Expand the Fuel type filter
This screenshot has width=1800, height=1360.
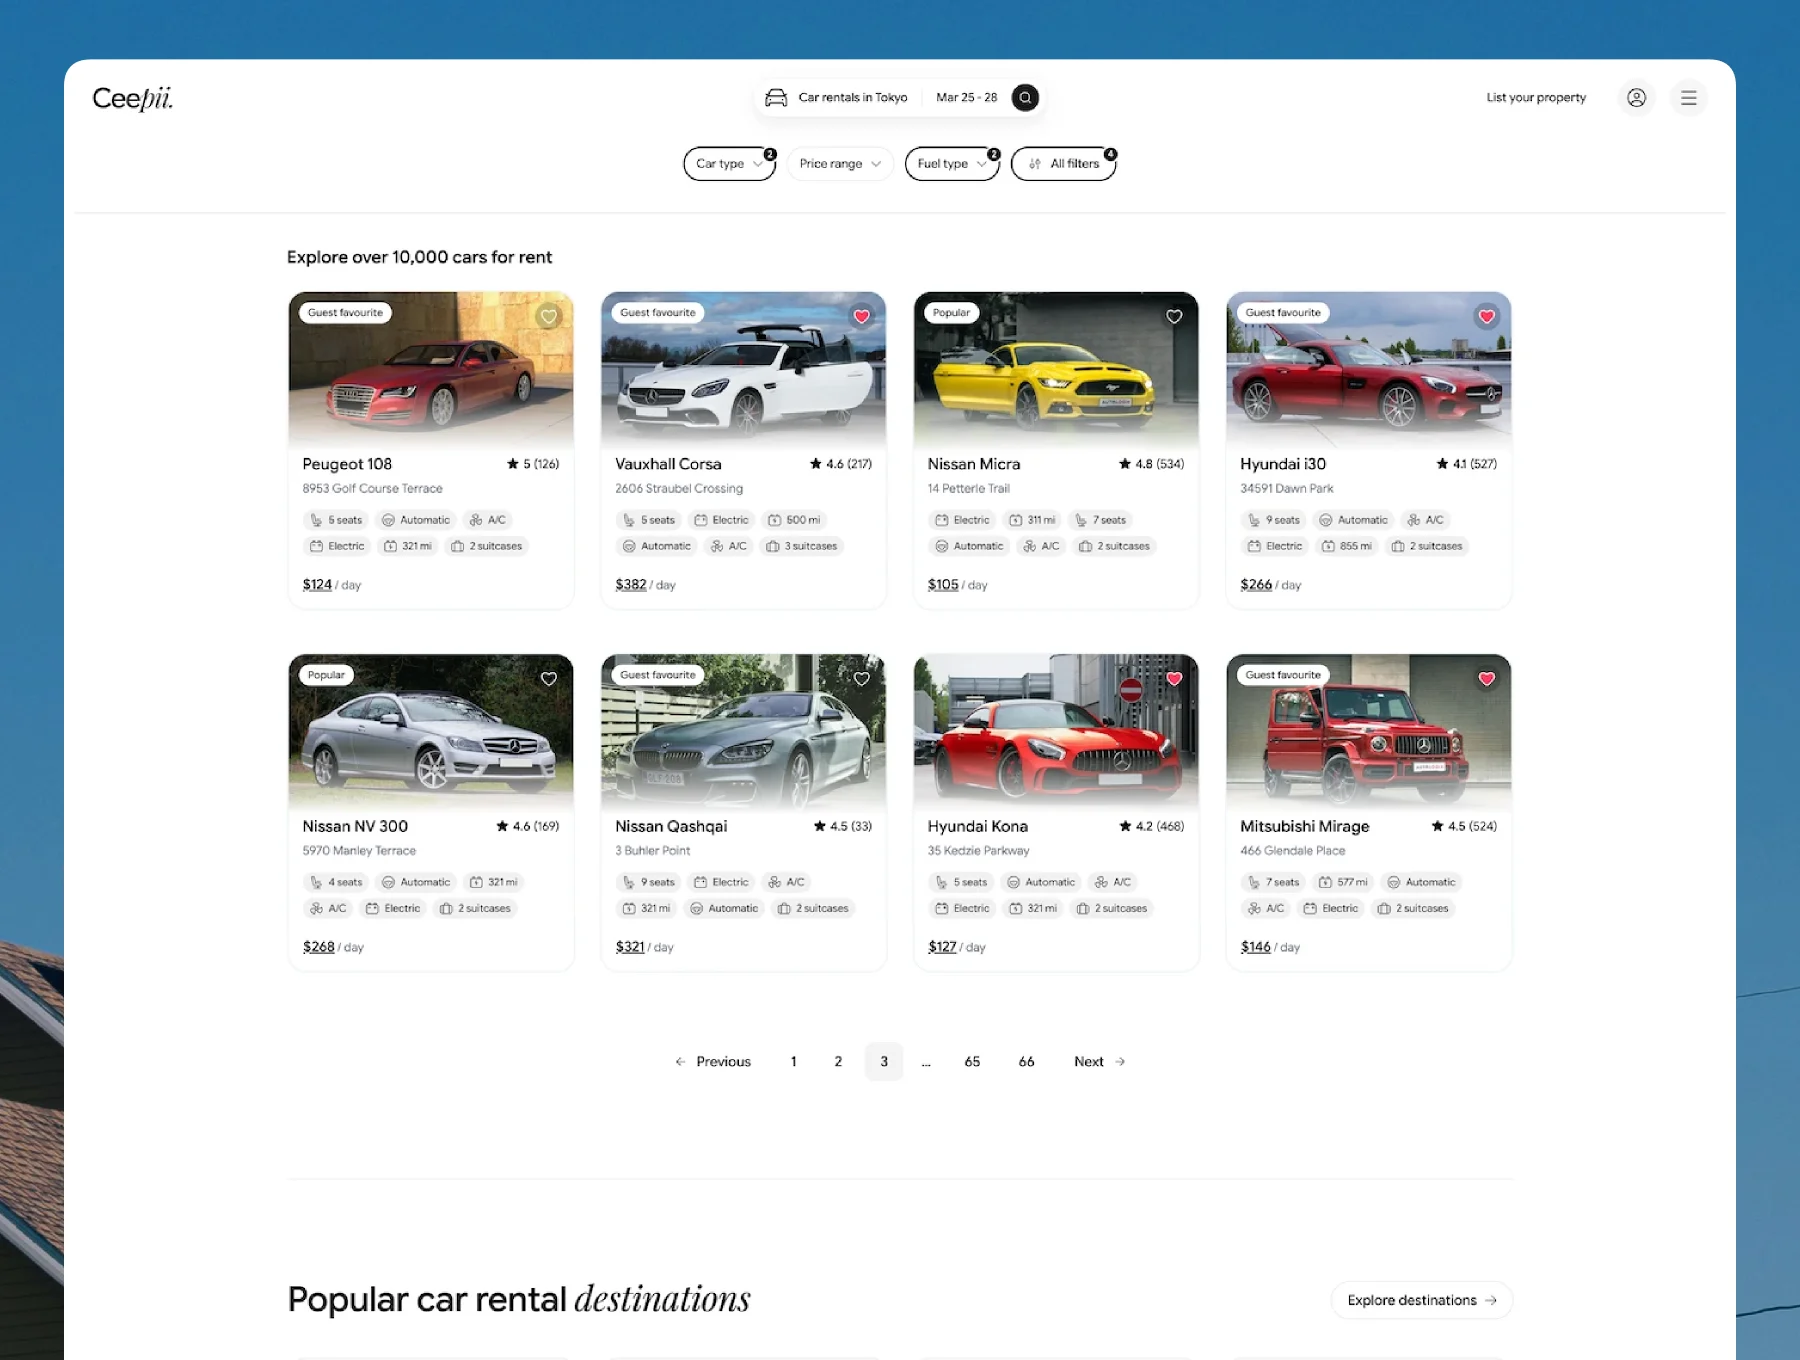[952, 164]
